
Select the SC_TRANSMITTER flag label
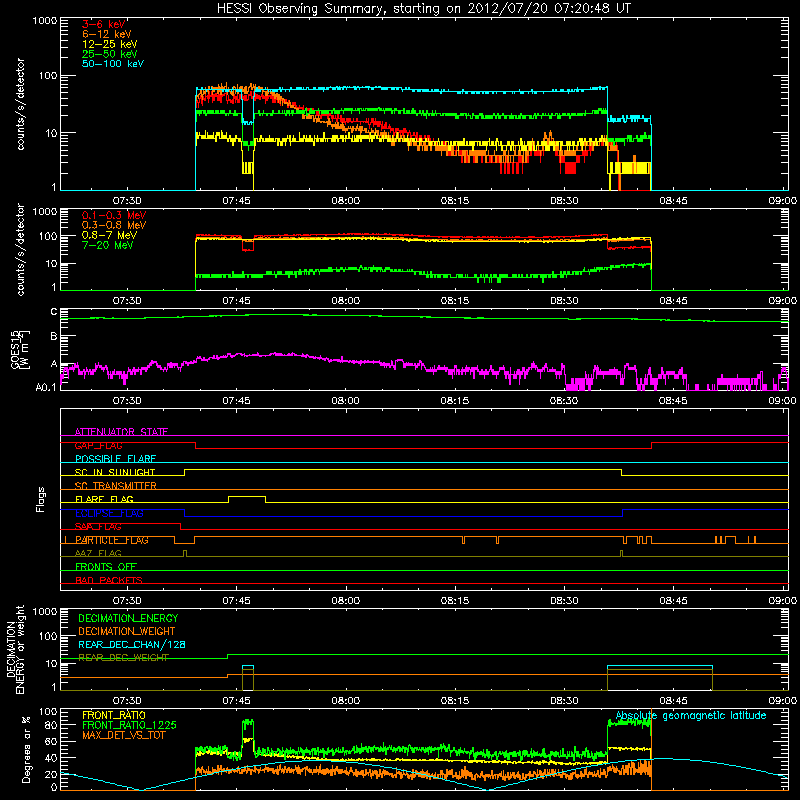116,486
